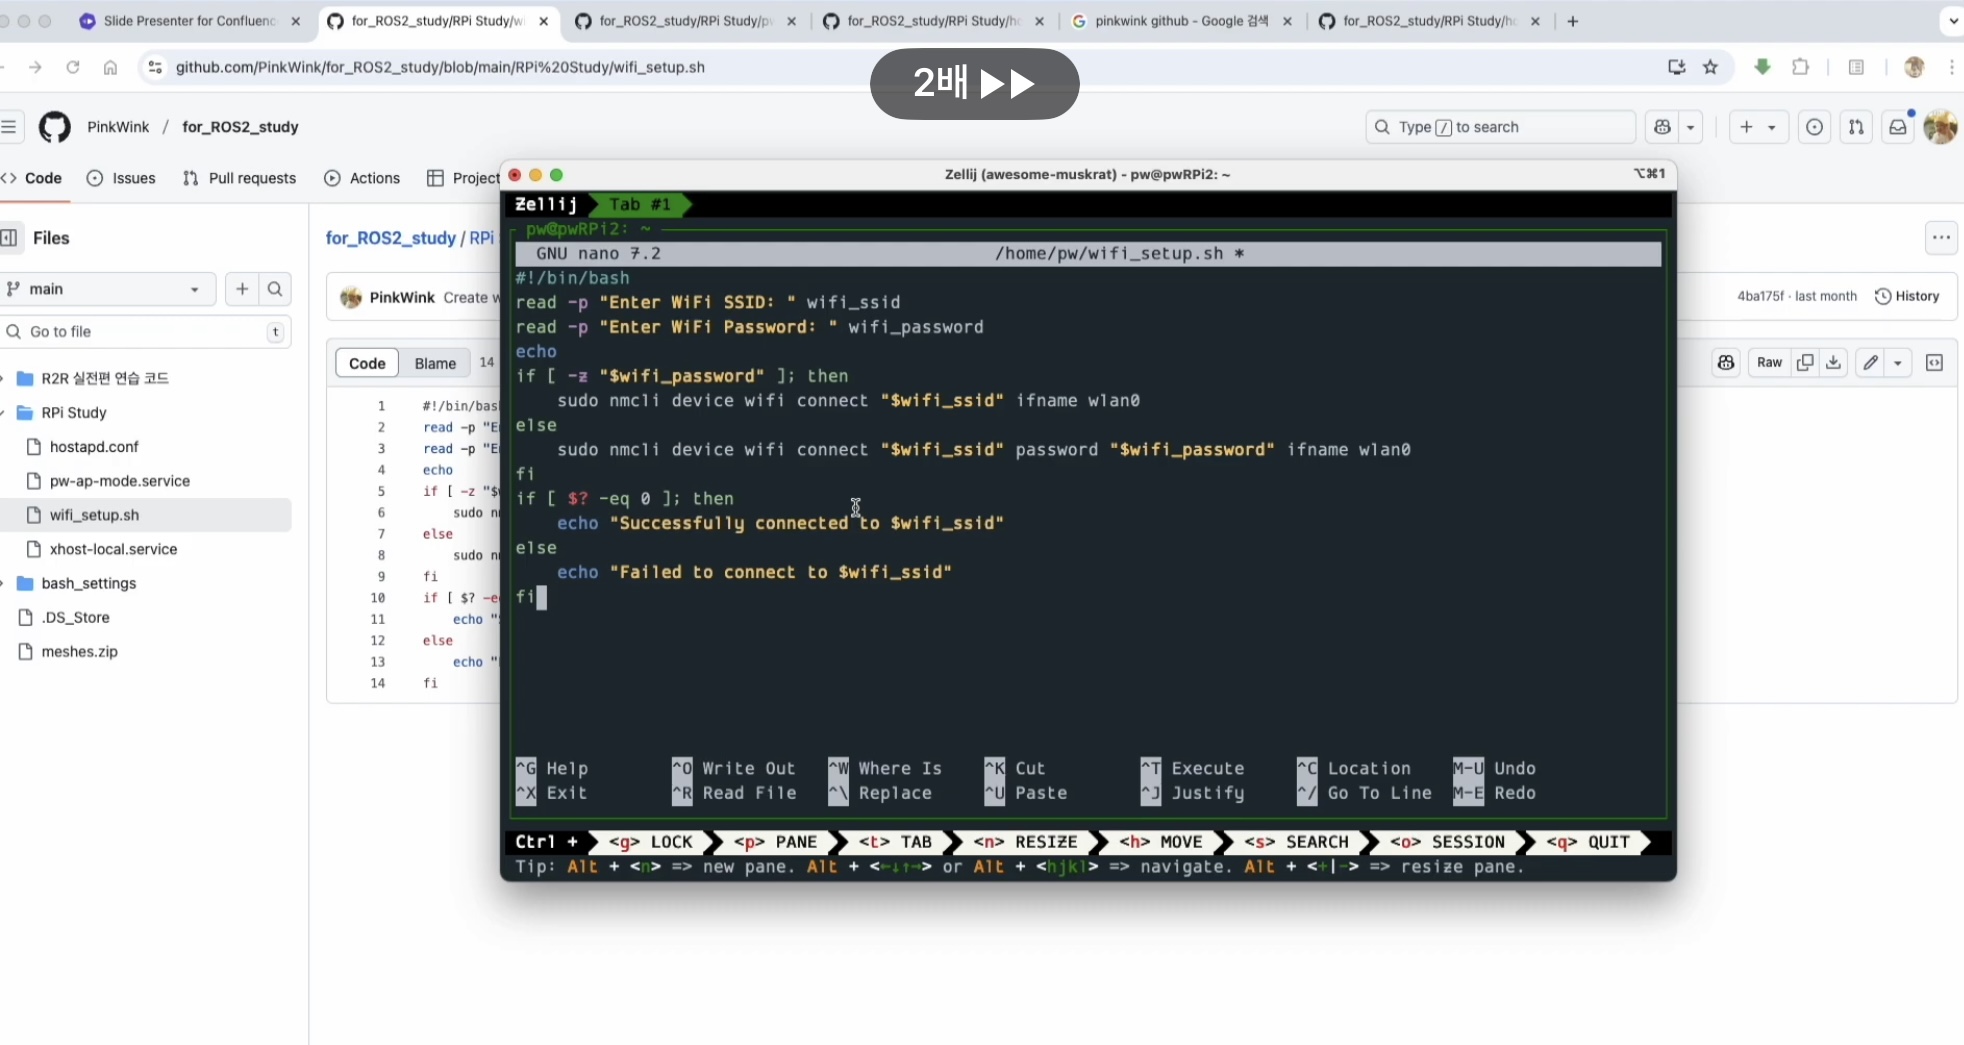Switch to the Issues tab
The height and width of the screenshot is (1045, 1964).
[x=121, y=178]
